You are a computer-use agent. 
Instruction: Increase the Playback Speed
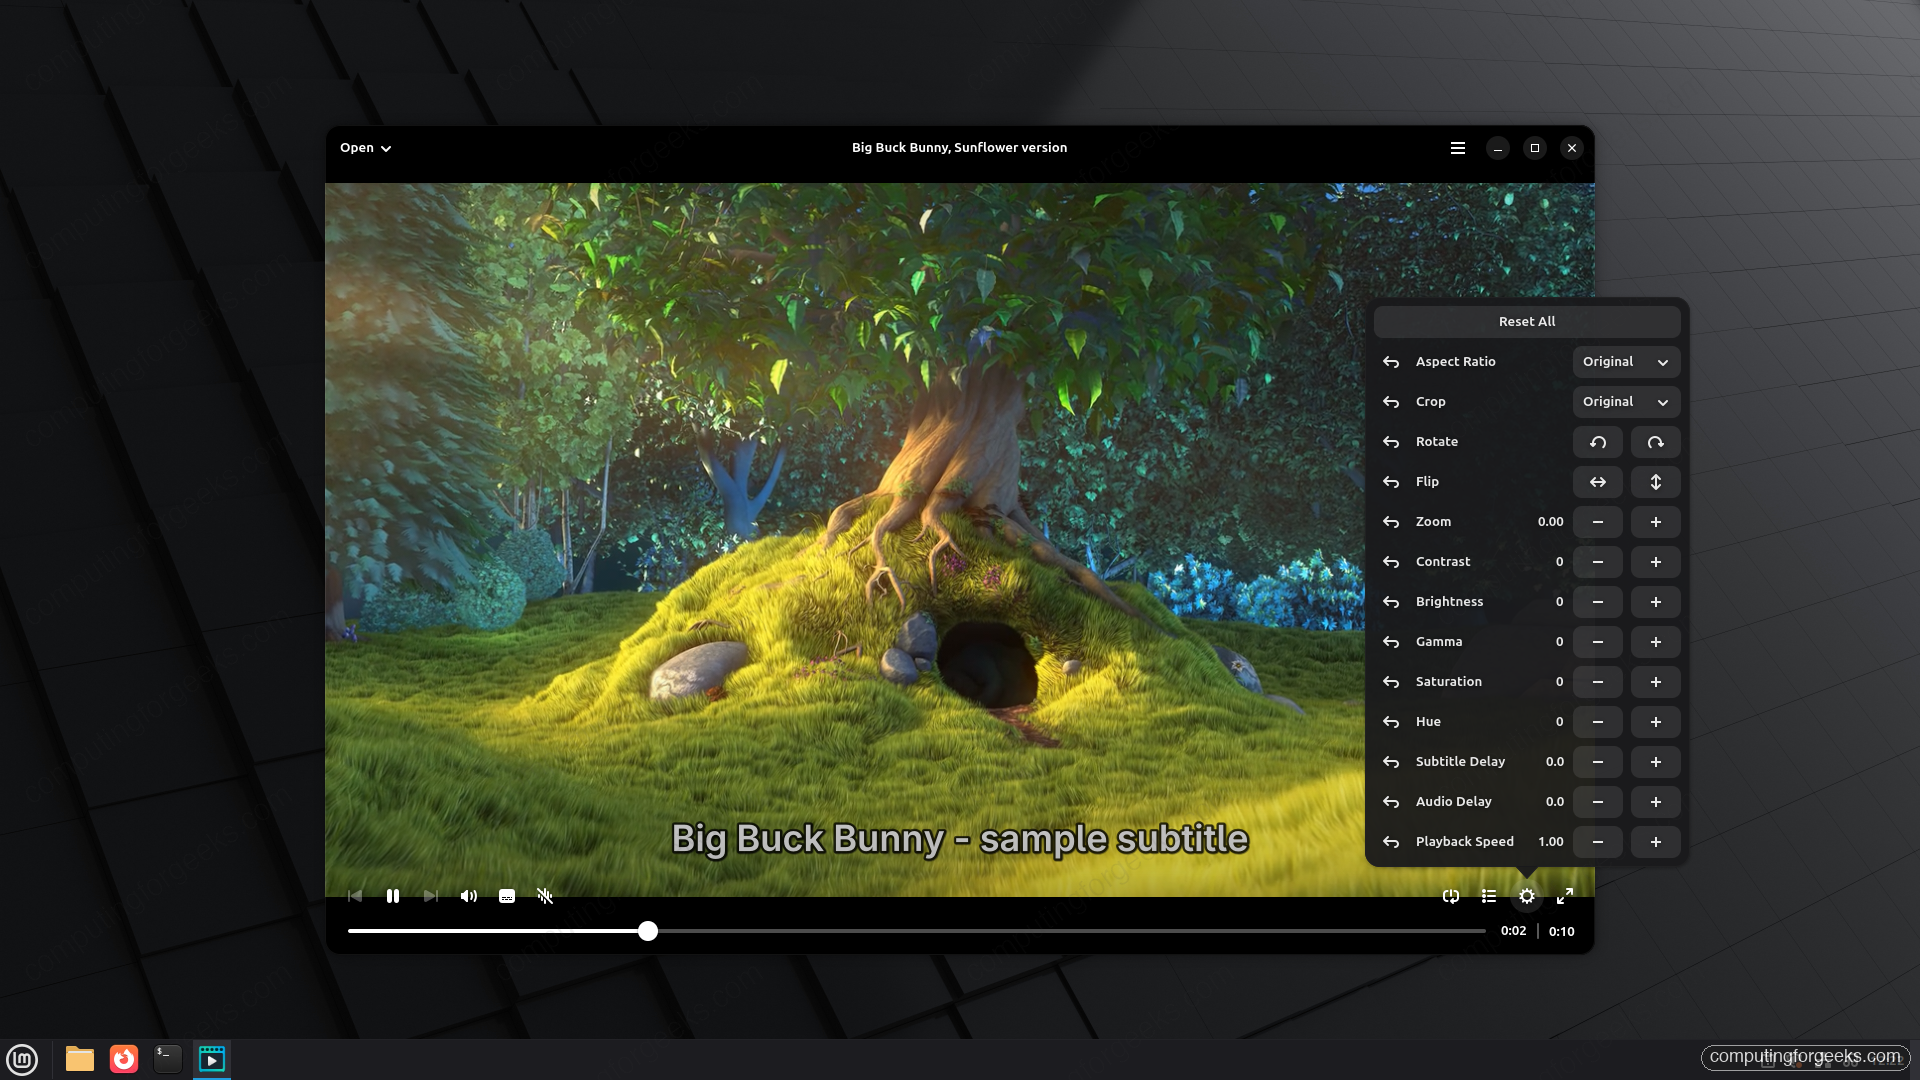[1656, 842]
